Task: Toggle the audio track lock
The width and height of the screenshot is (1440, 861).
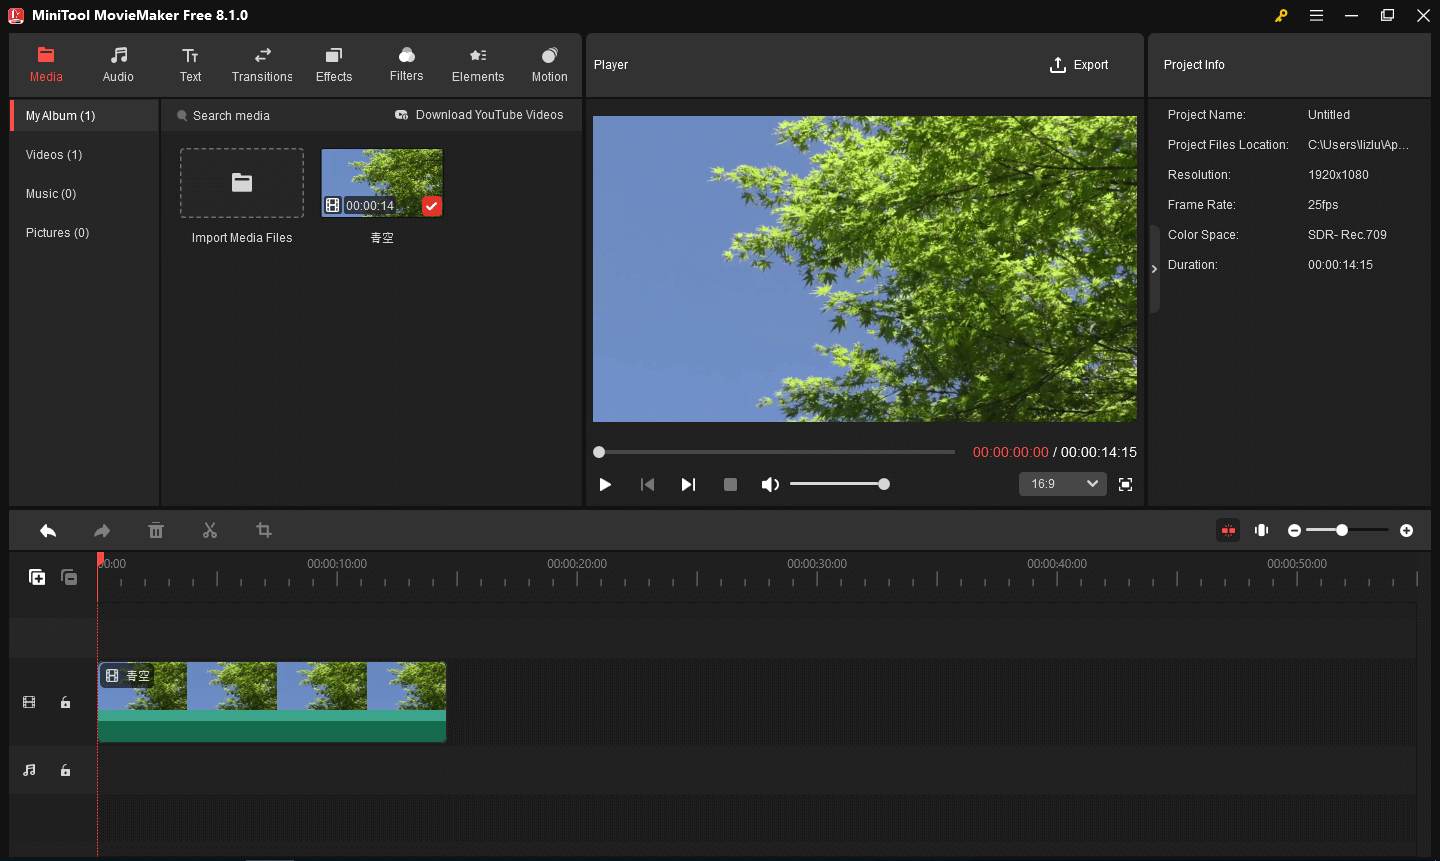Action: point(65,770)
